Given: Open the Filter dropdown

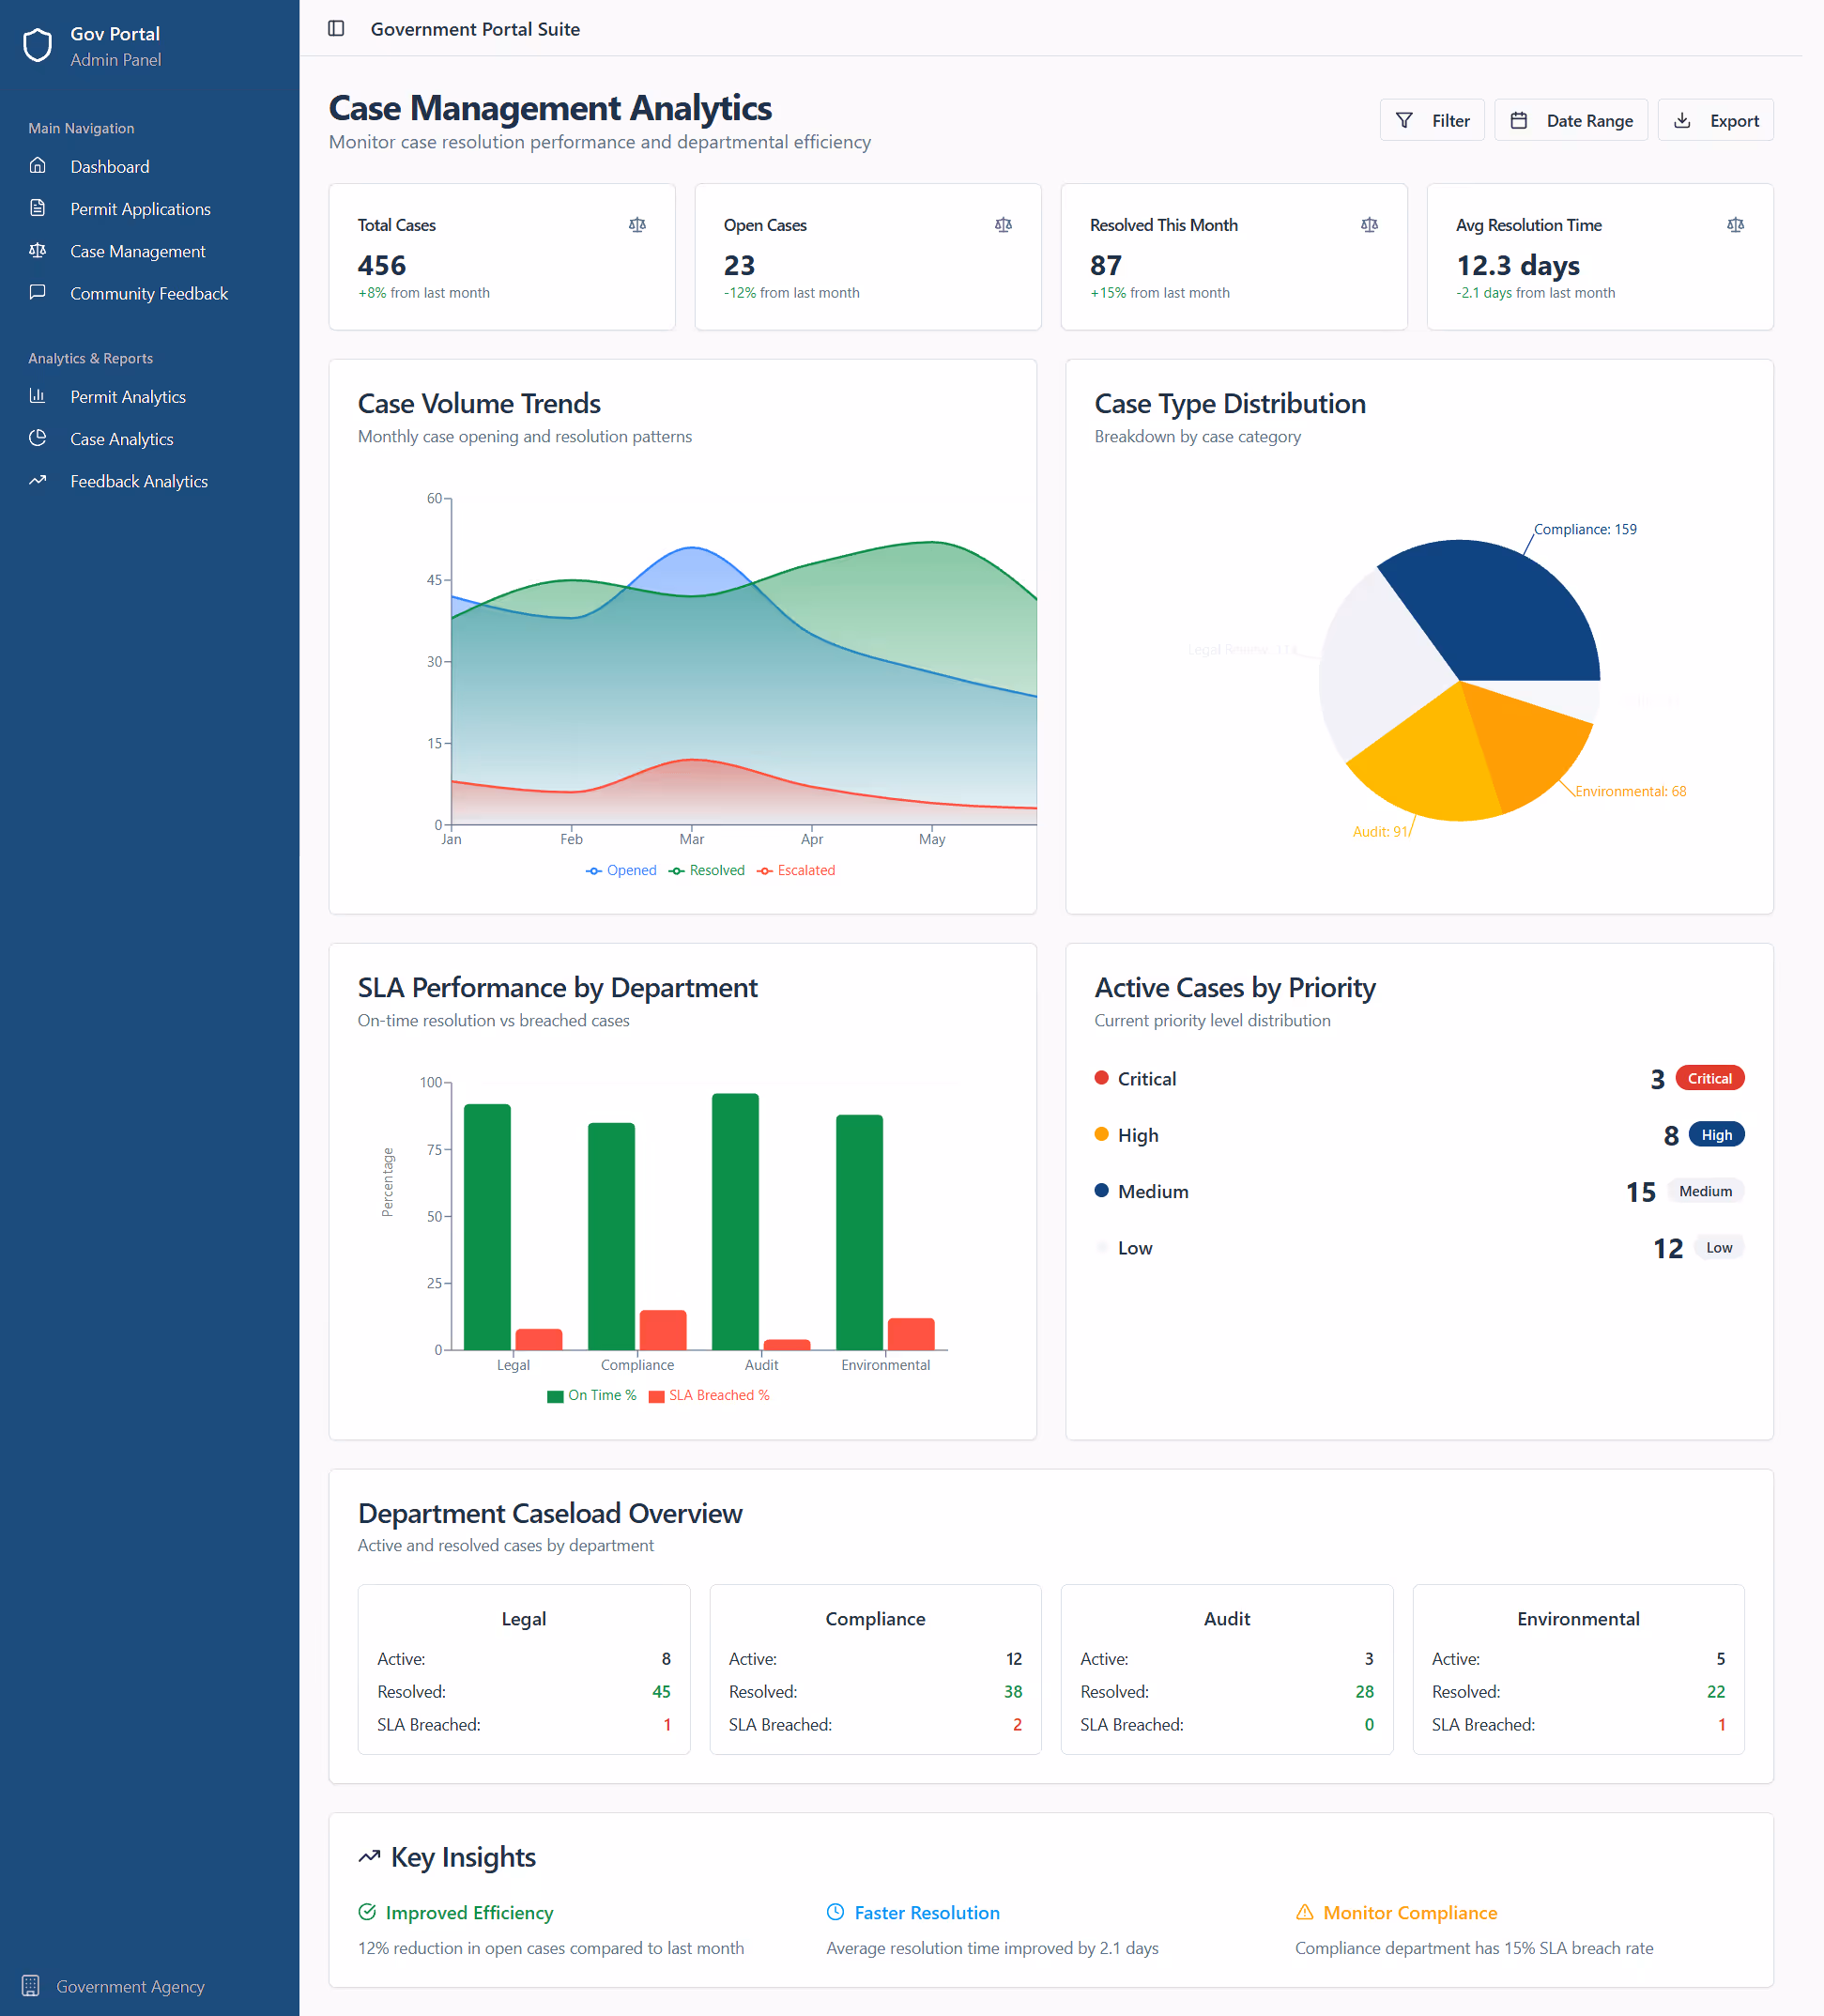Looking at the screenshot, I should [1432, 120].
